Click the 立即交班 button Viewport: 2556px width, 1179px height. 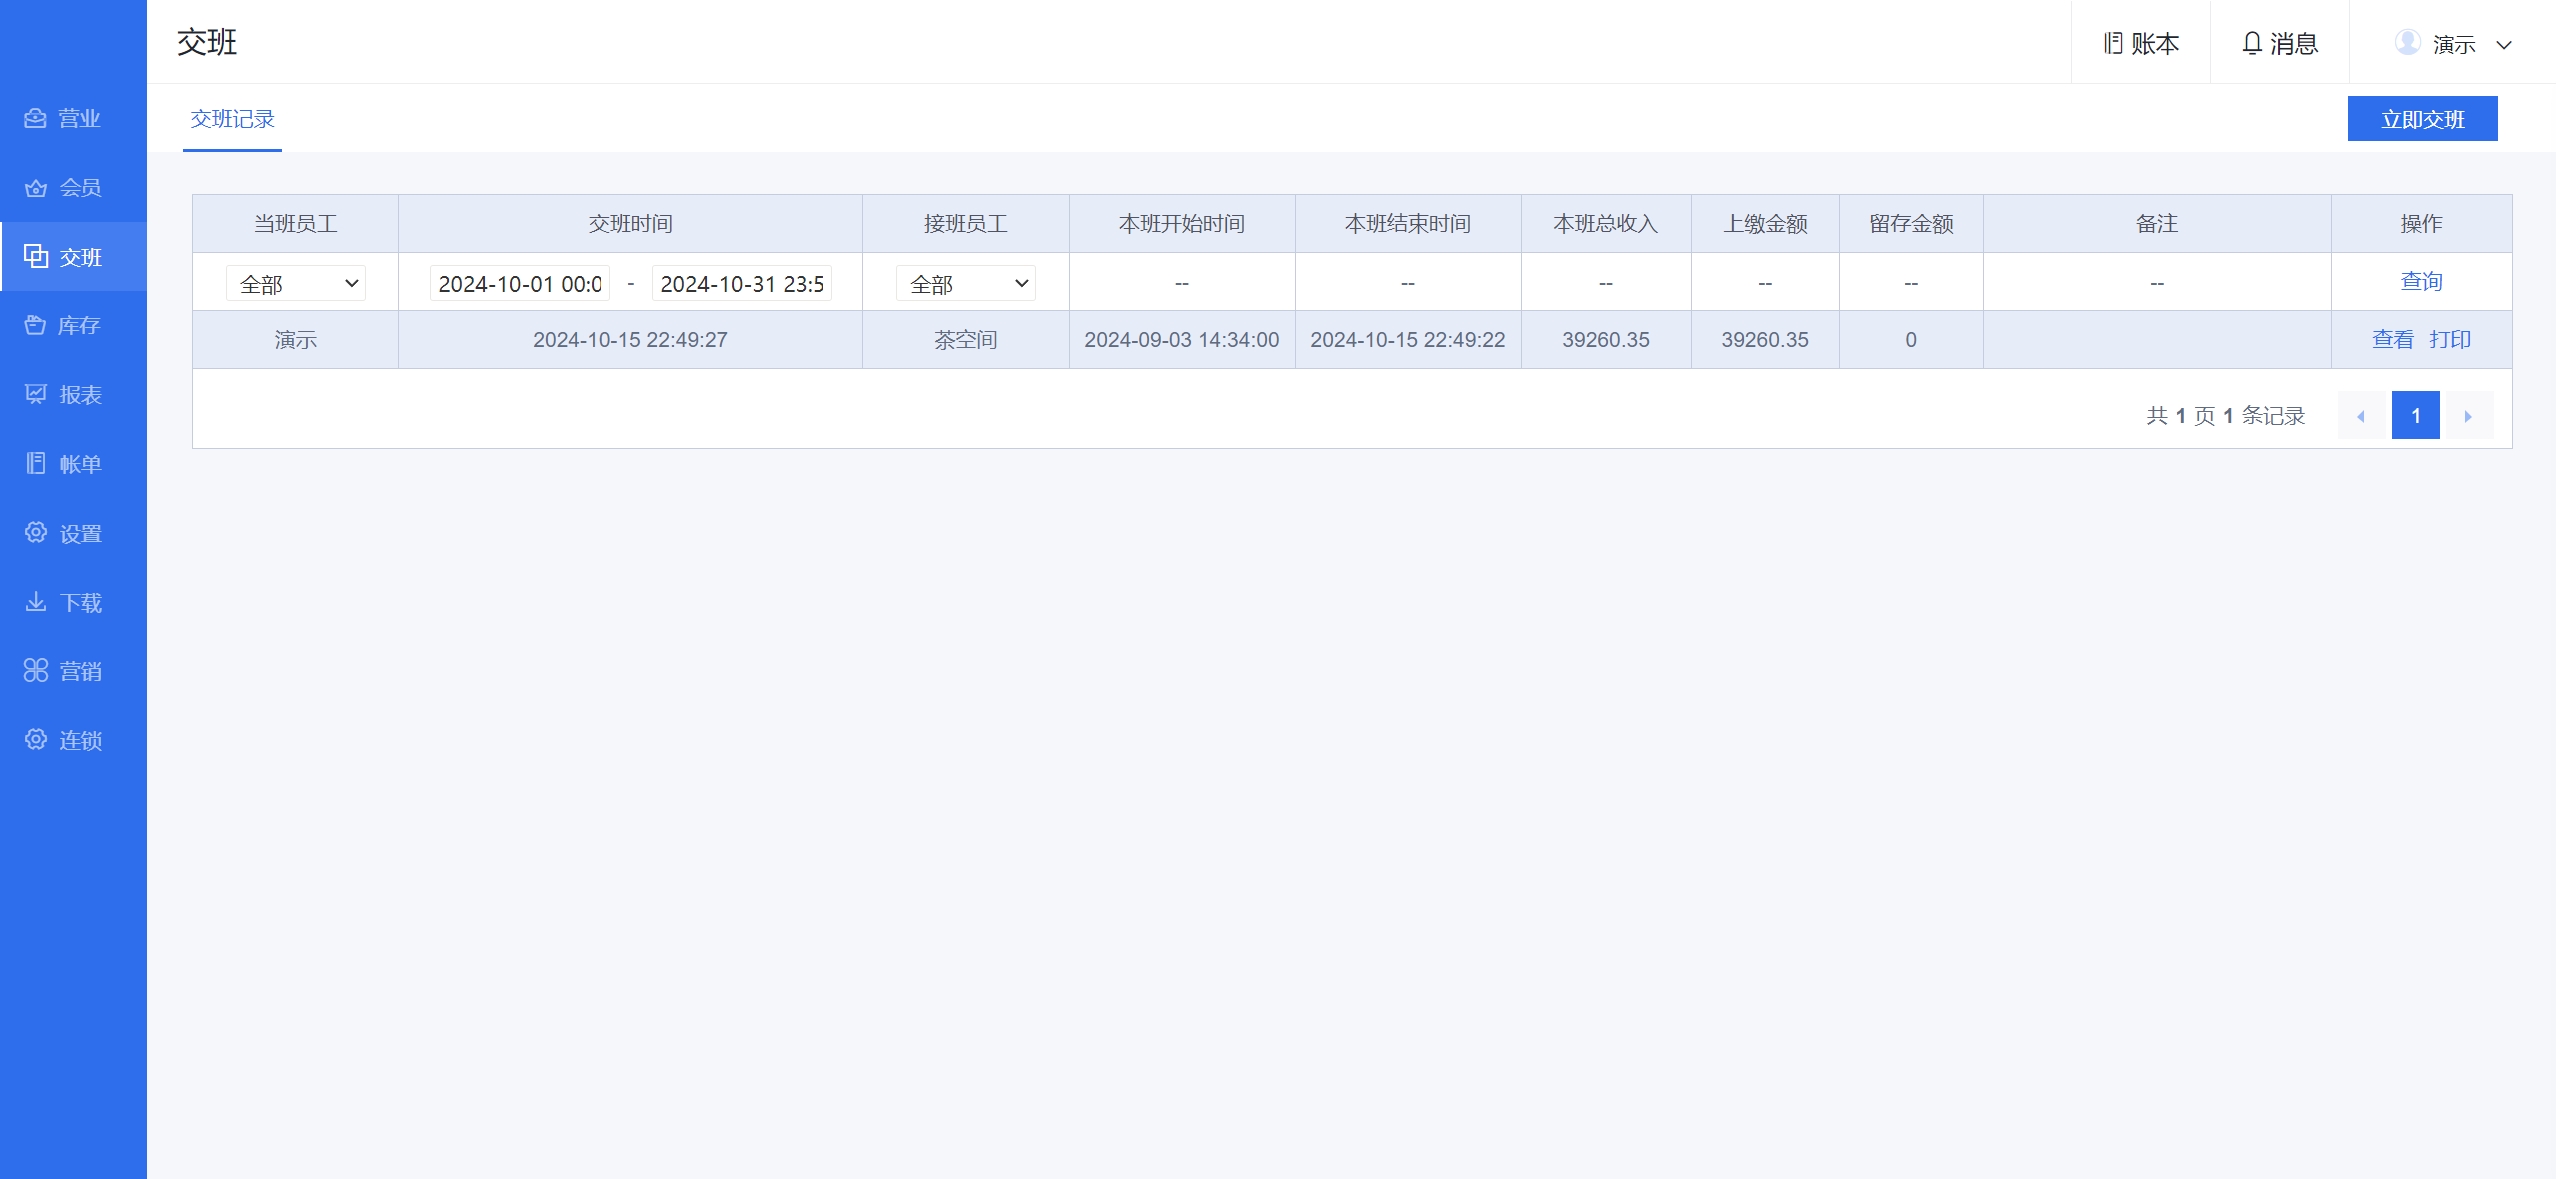coord(2422,119)
